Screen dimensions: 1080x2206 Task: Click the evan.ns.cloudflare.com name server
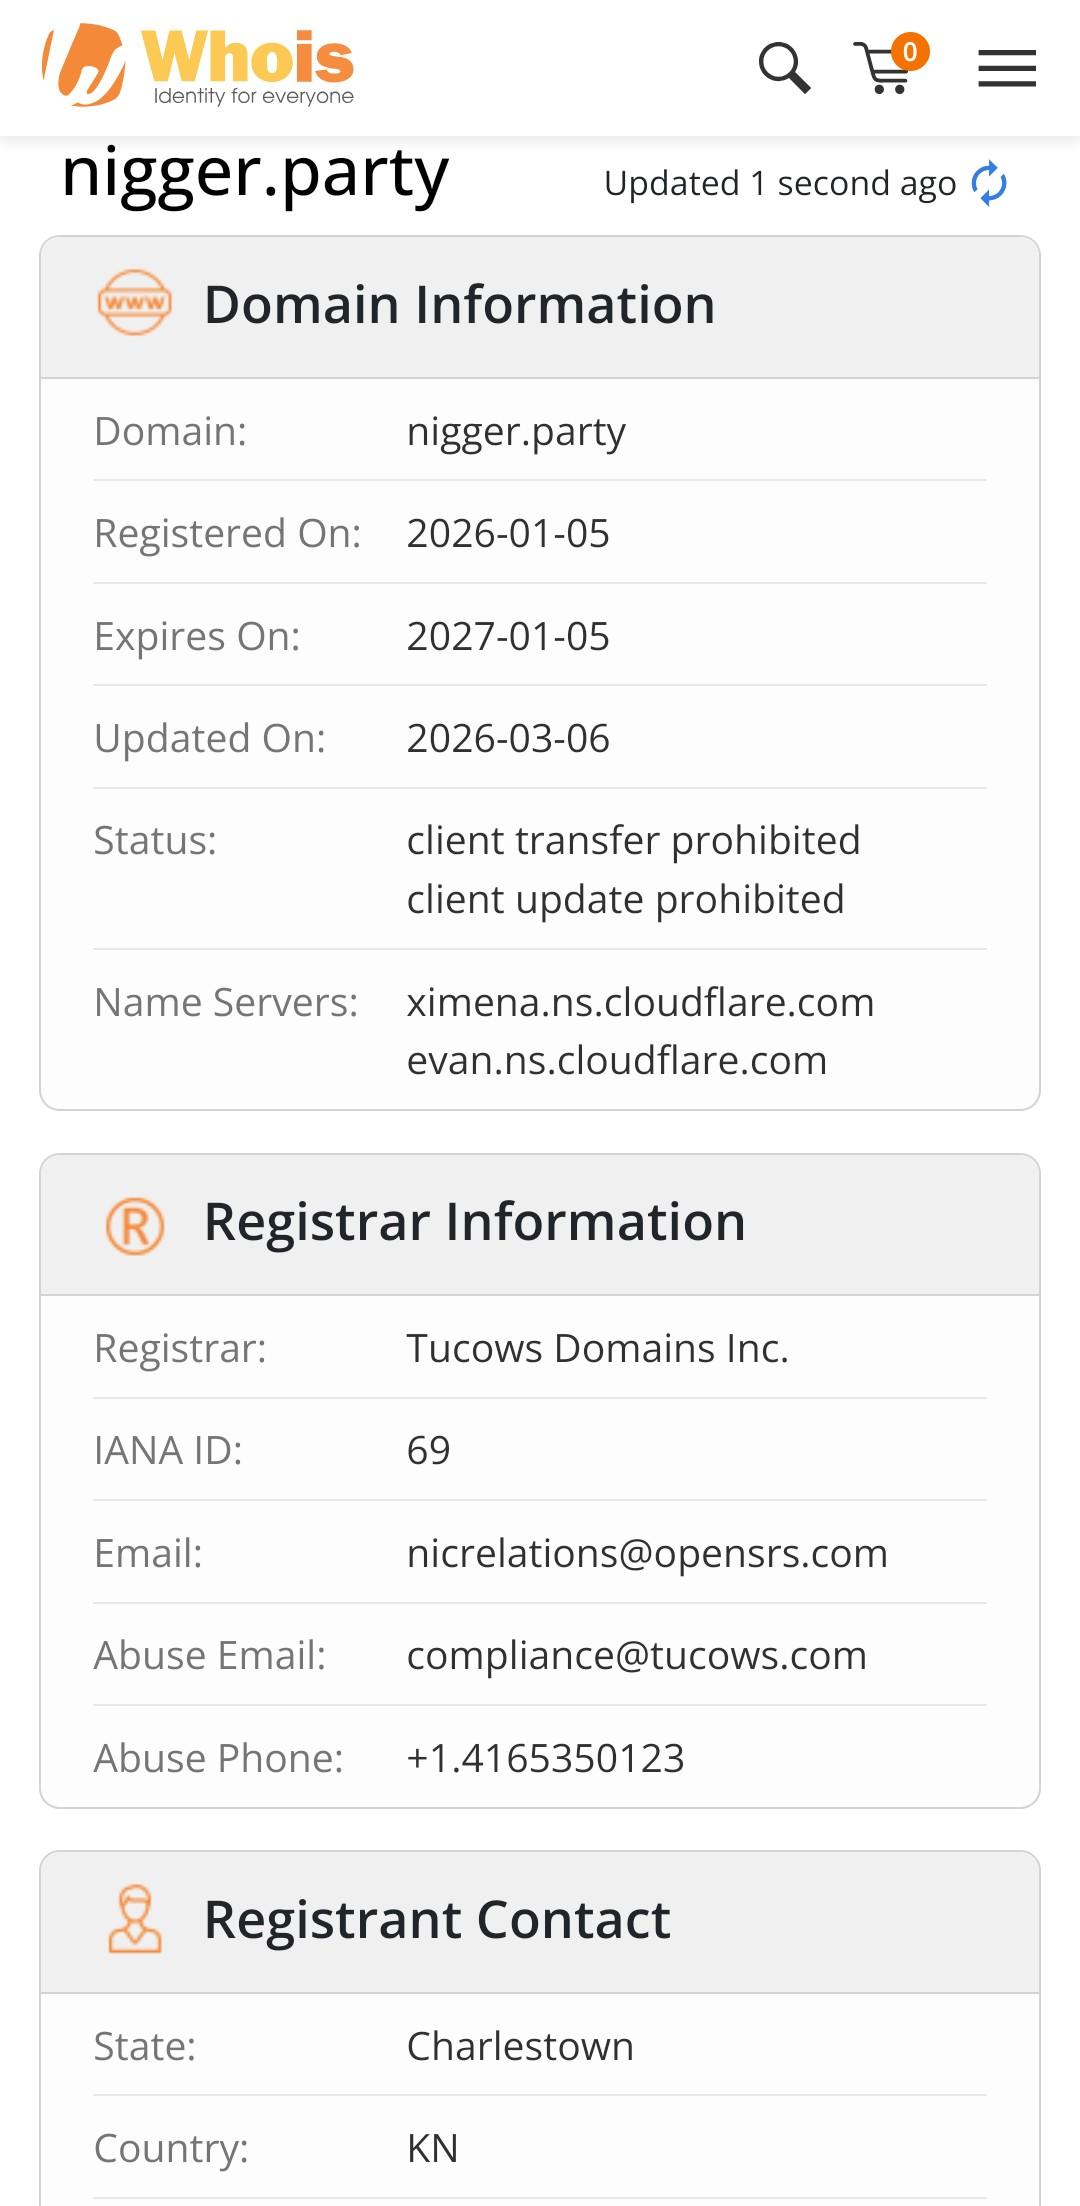tap(616, 1060)
